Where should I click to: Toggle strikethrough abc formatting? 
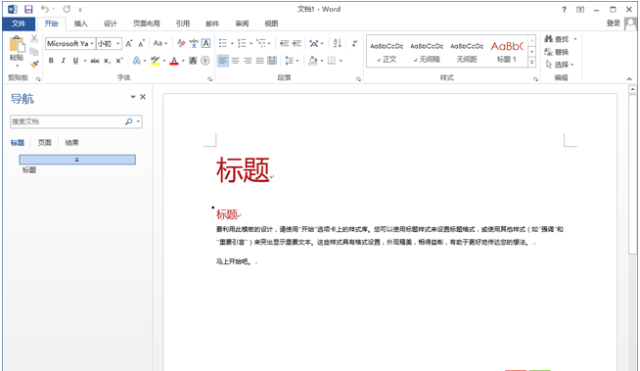click(x=95, y=61)
